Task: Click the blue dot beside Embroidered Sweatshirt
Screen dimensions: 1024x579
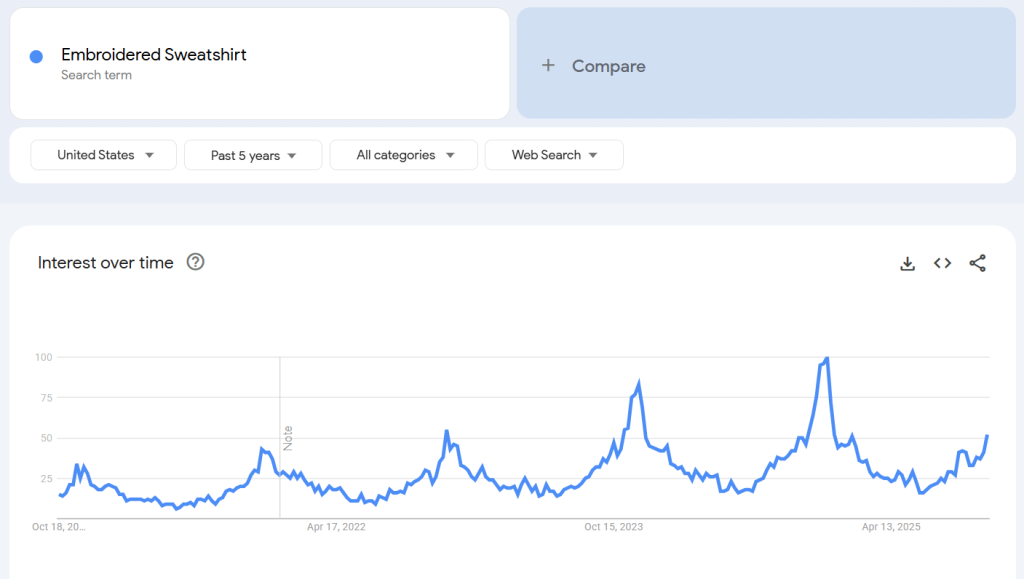Action: coord(36,57)
